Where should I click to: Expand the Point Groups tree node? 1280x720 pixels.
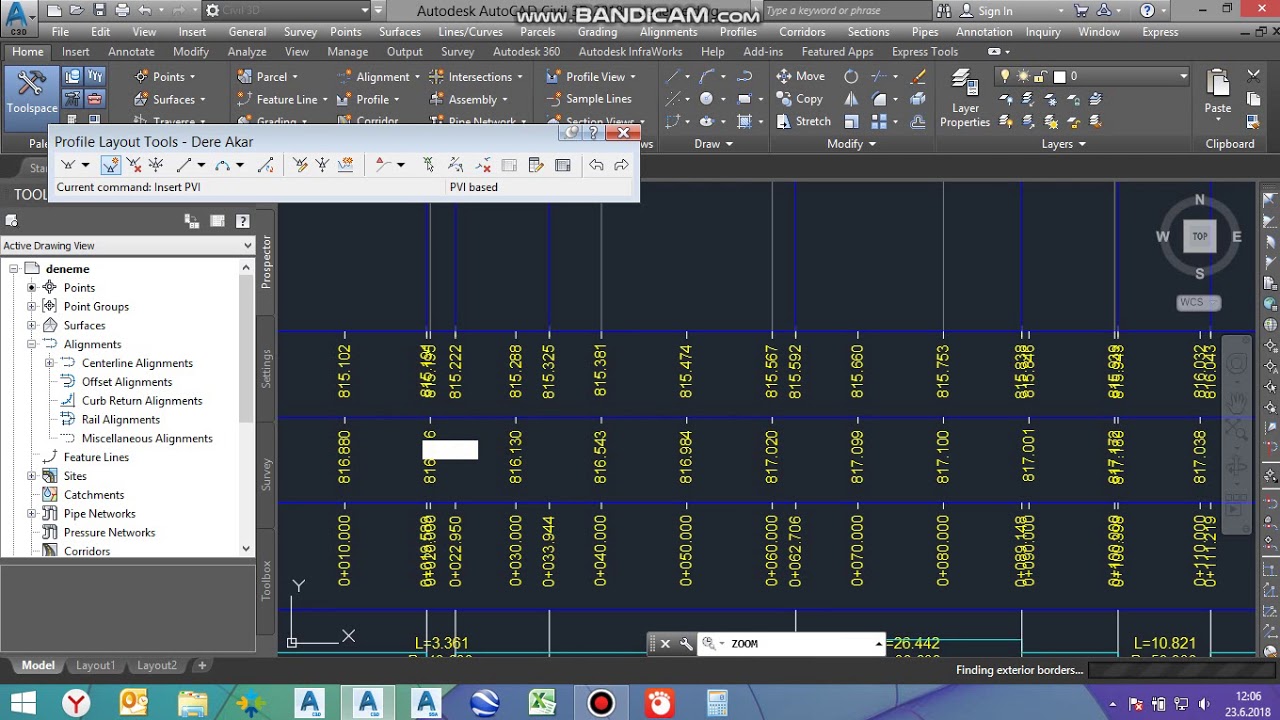pos(32,307)
